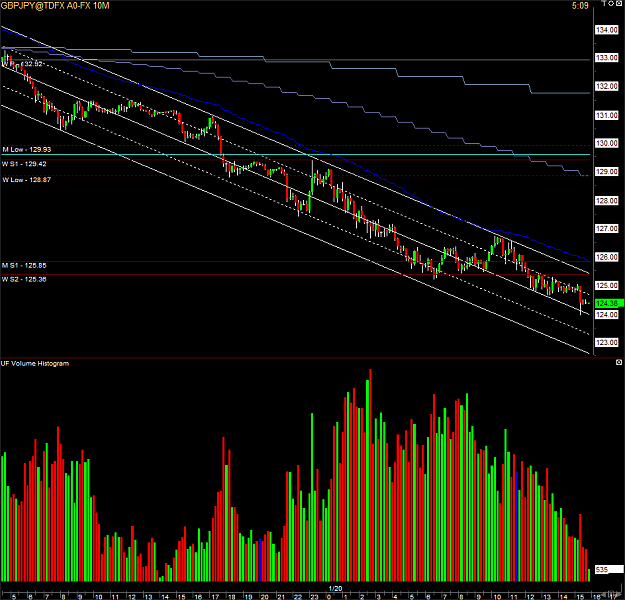This screenshot has height=600, width=625.
Task: Click the 23 hour tick on time axis
Action: 314,597
